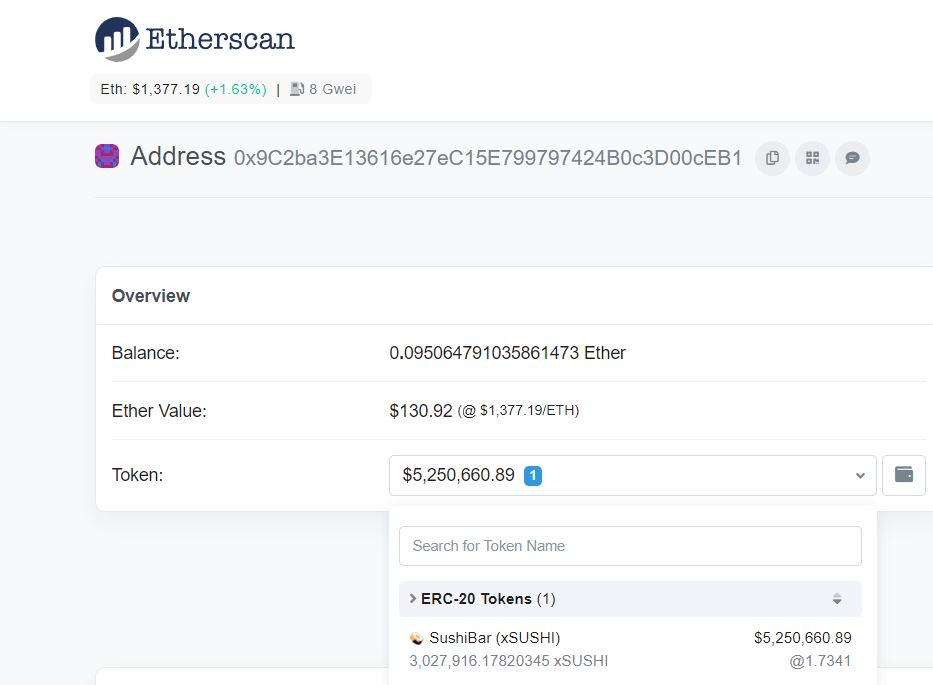Click the Etherscan logo icon

117,39
